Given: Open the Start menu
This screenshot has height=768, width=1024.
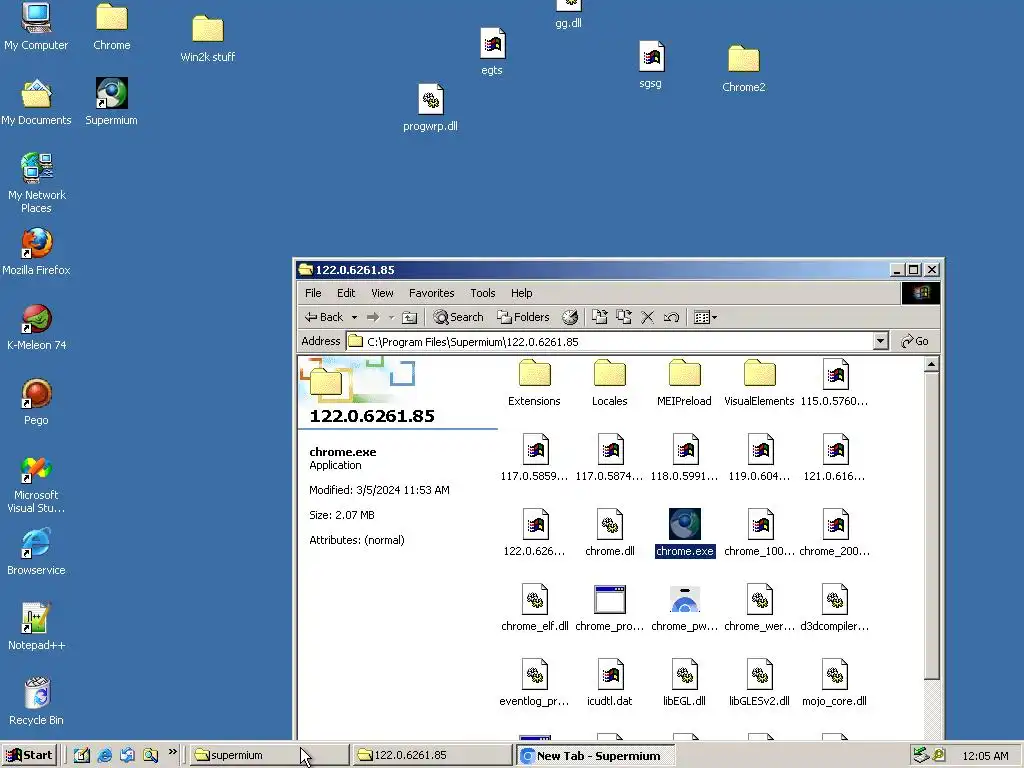Looking at the screenshot, I should point(29,755).
